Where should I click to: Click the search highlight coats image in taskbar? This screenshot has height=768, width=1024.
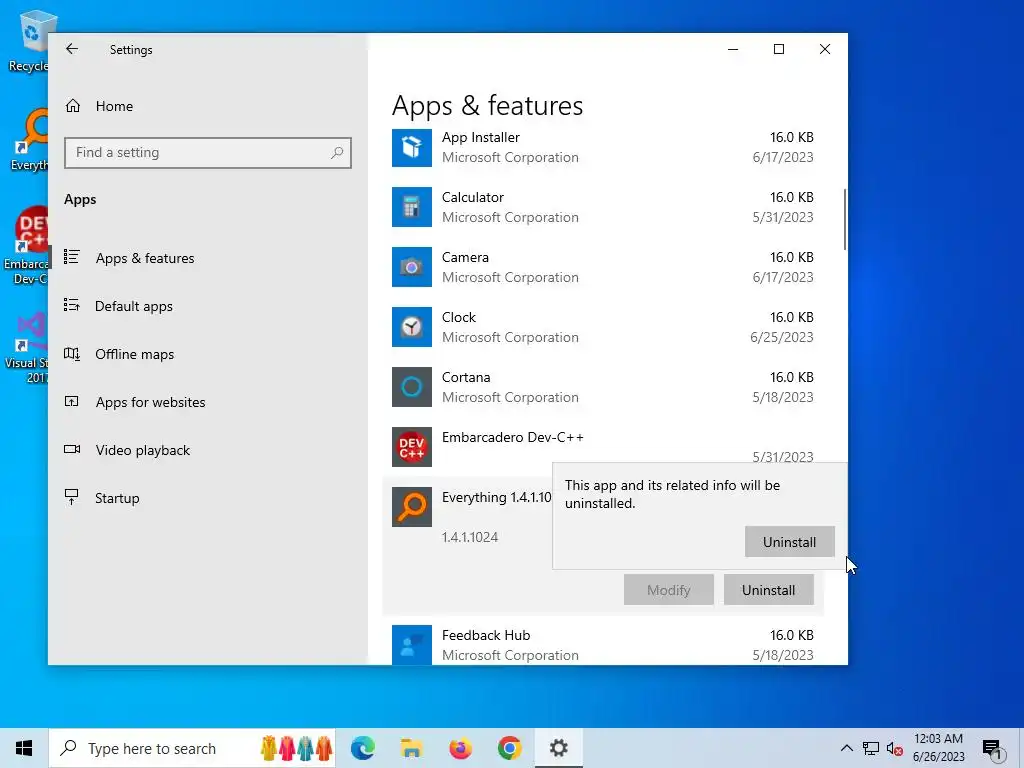point(297,748)
